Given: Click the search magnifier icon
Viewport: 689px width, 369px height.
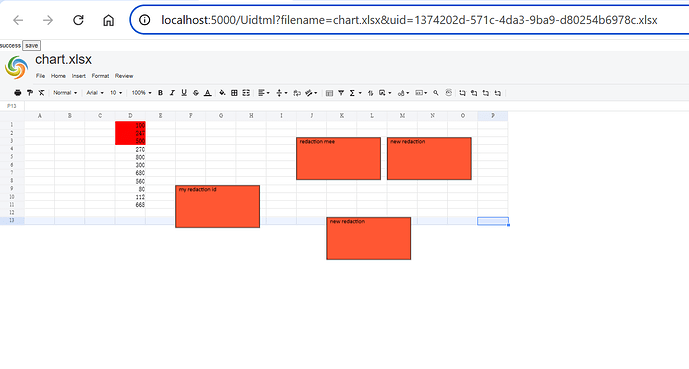Looking at the screenshot, I should pos(436,93).
